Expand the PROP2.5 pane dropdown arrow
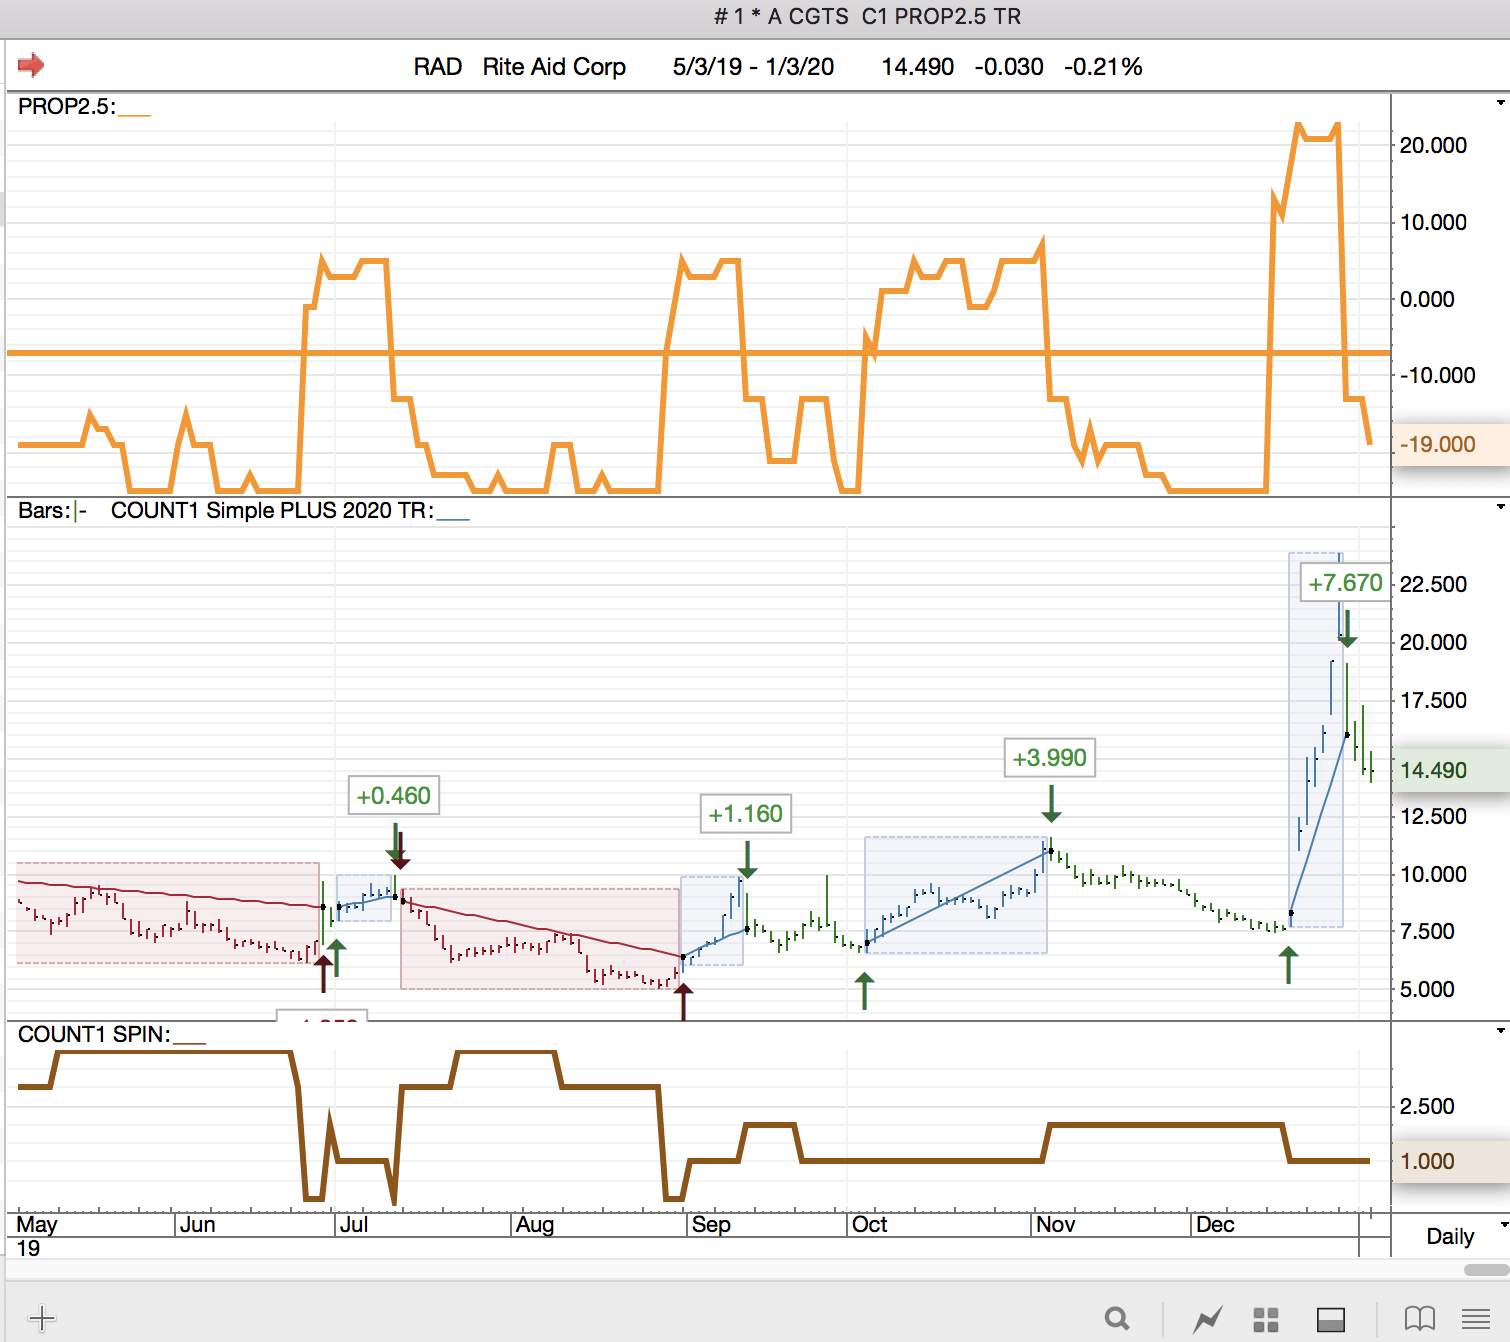The height and width of the screenshot is (1342, 1510). tap(1500, 103)
